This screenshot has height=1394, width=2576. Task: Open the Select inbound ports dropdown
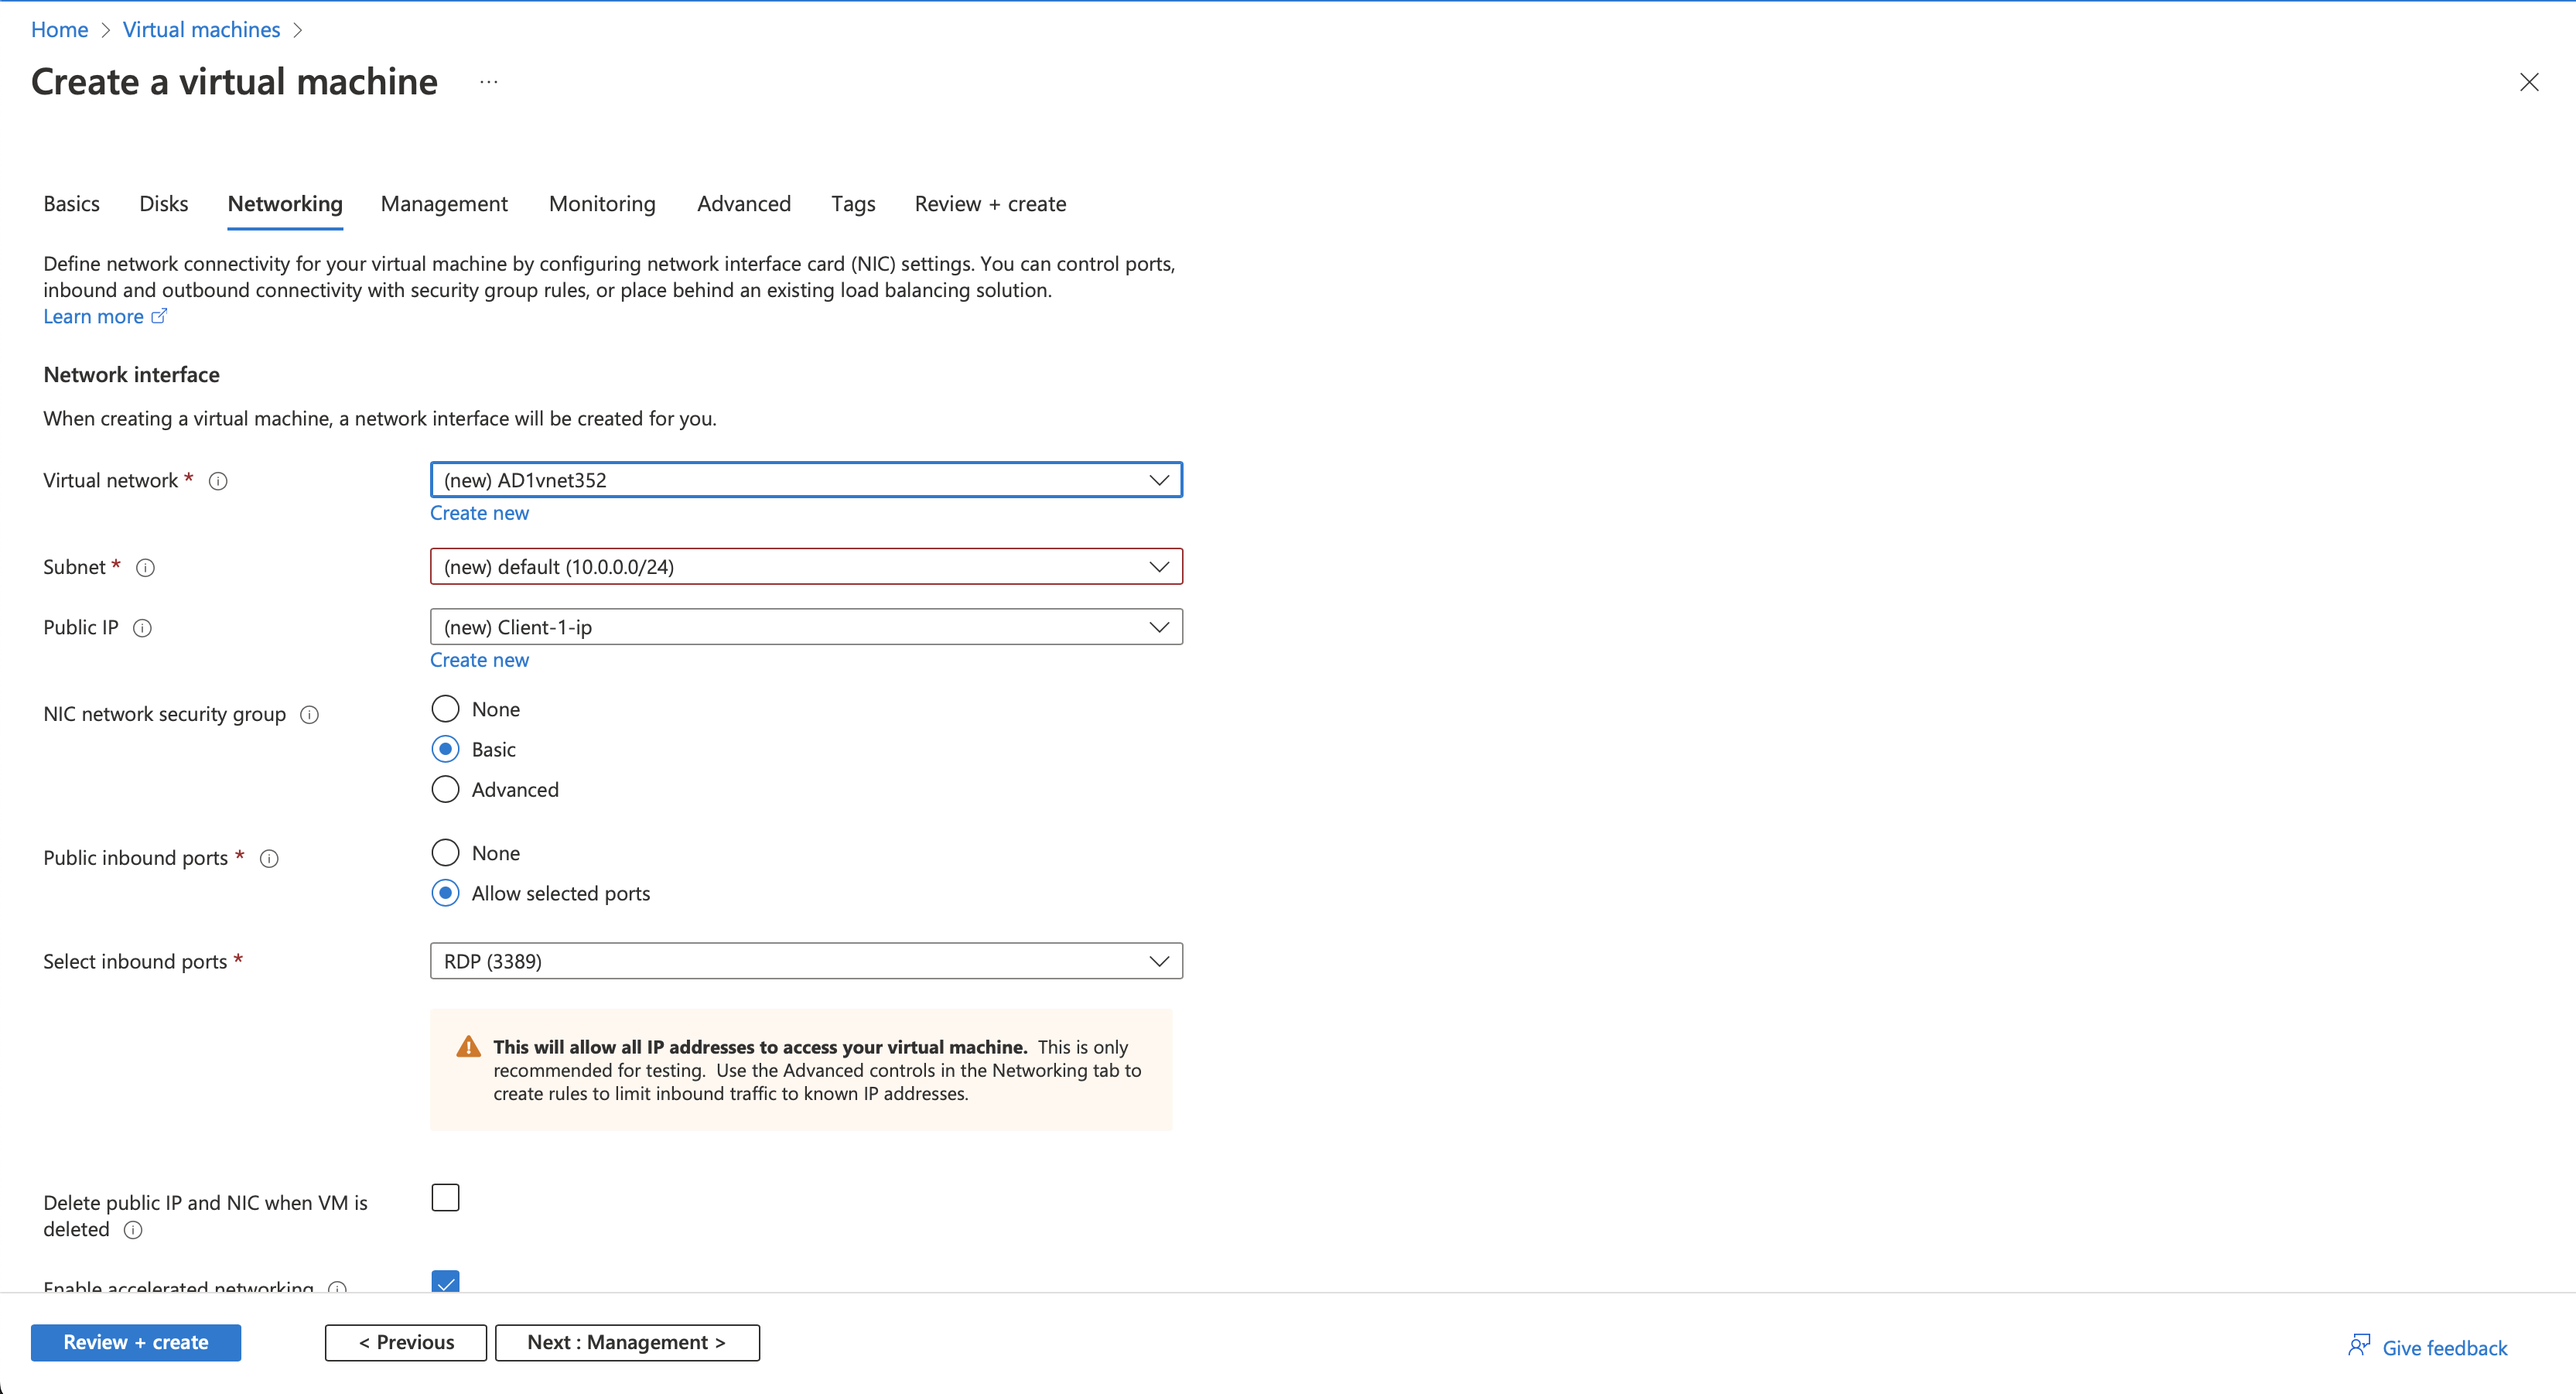tap(806, 961)
